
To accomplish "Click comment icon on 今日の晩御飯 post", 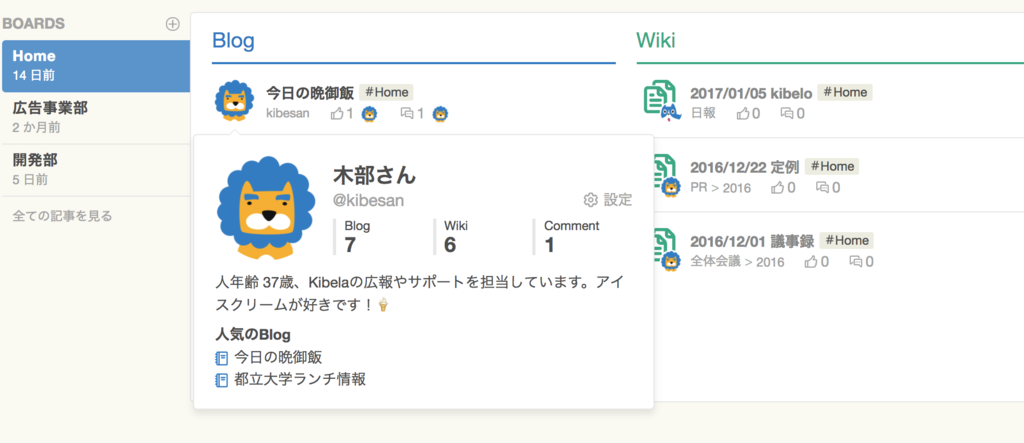I will (x=407, y=114).
